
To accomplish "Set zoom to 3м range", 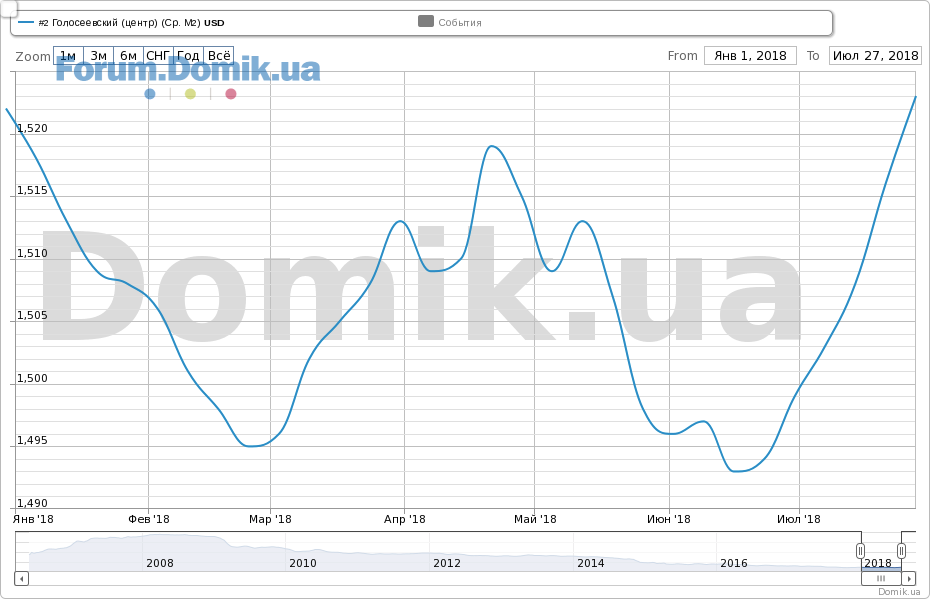I will click(98, 56).
